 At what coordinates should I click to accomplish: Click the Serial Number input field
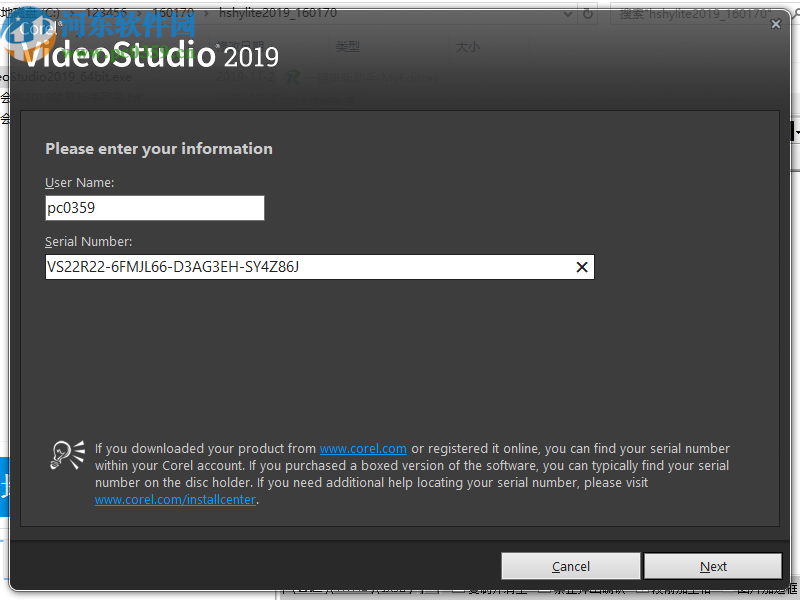coord(319,267)
